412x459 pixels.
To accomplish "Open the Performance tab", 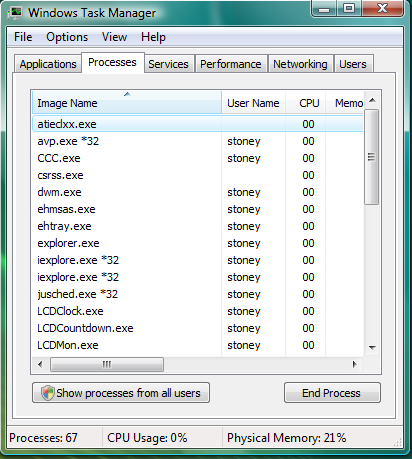I will [231, 64].
